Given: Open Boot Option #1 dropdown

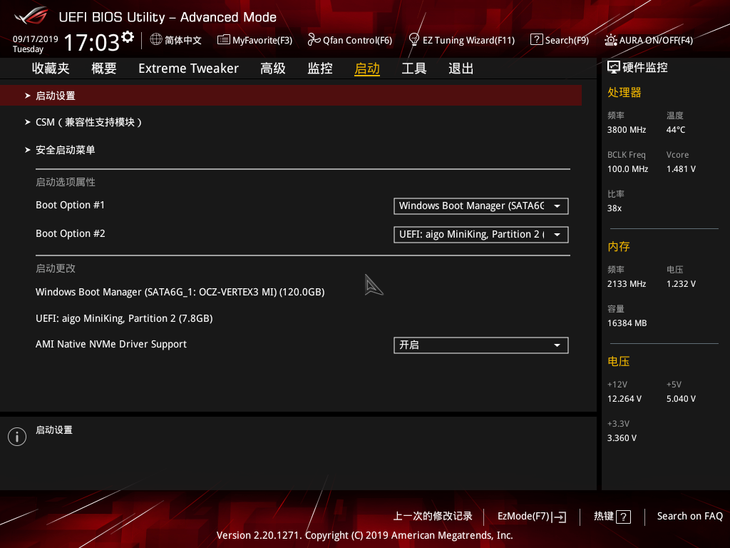Looking at the screenshot, I should click(x=481, y=206).
